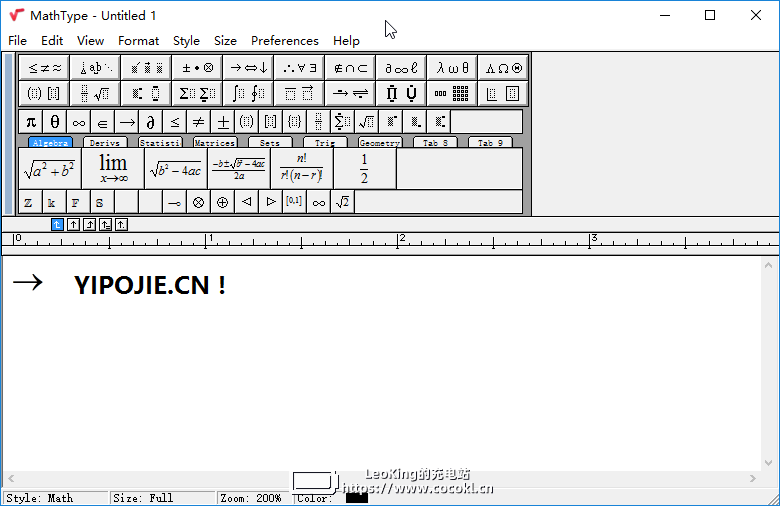This screenshot has width=780, height=506.
Task: Open underbar and overbar templates palette
Action: click(299, 93)
